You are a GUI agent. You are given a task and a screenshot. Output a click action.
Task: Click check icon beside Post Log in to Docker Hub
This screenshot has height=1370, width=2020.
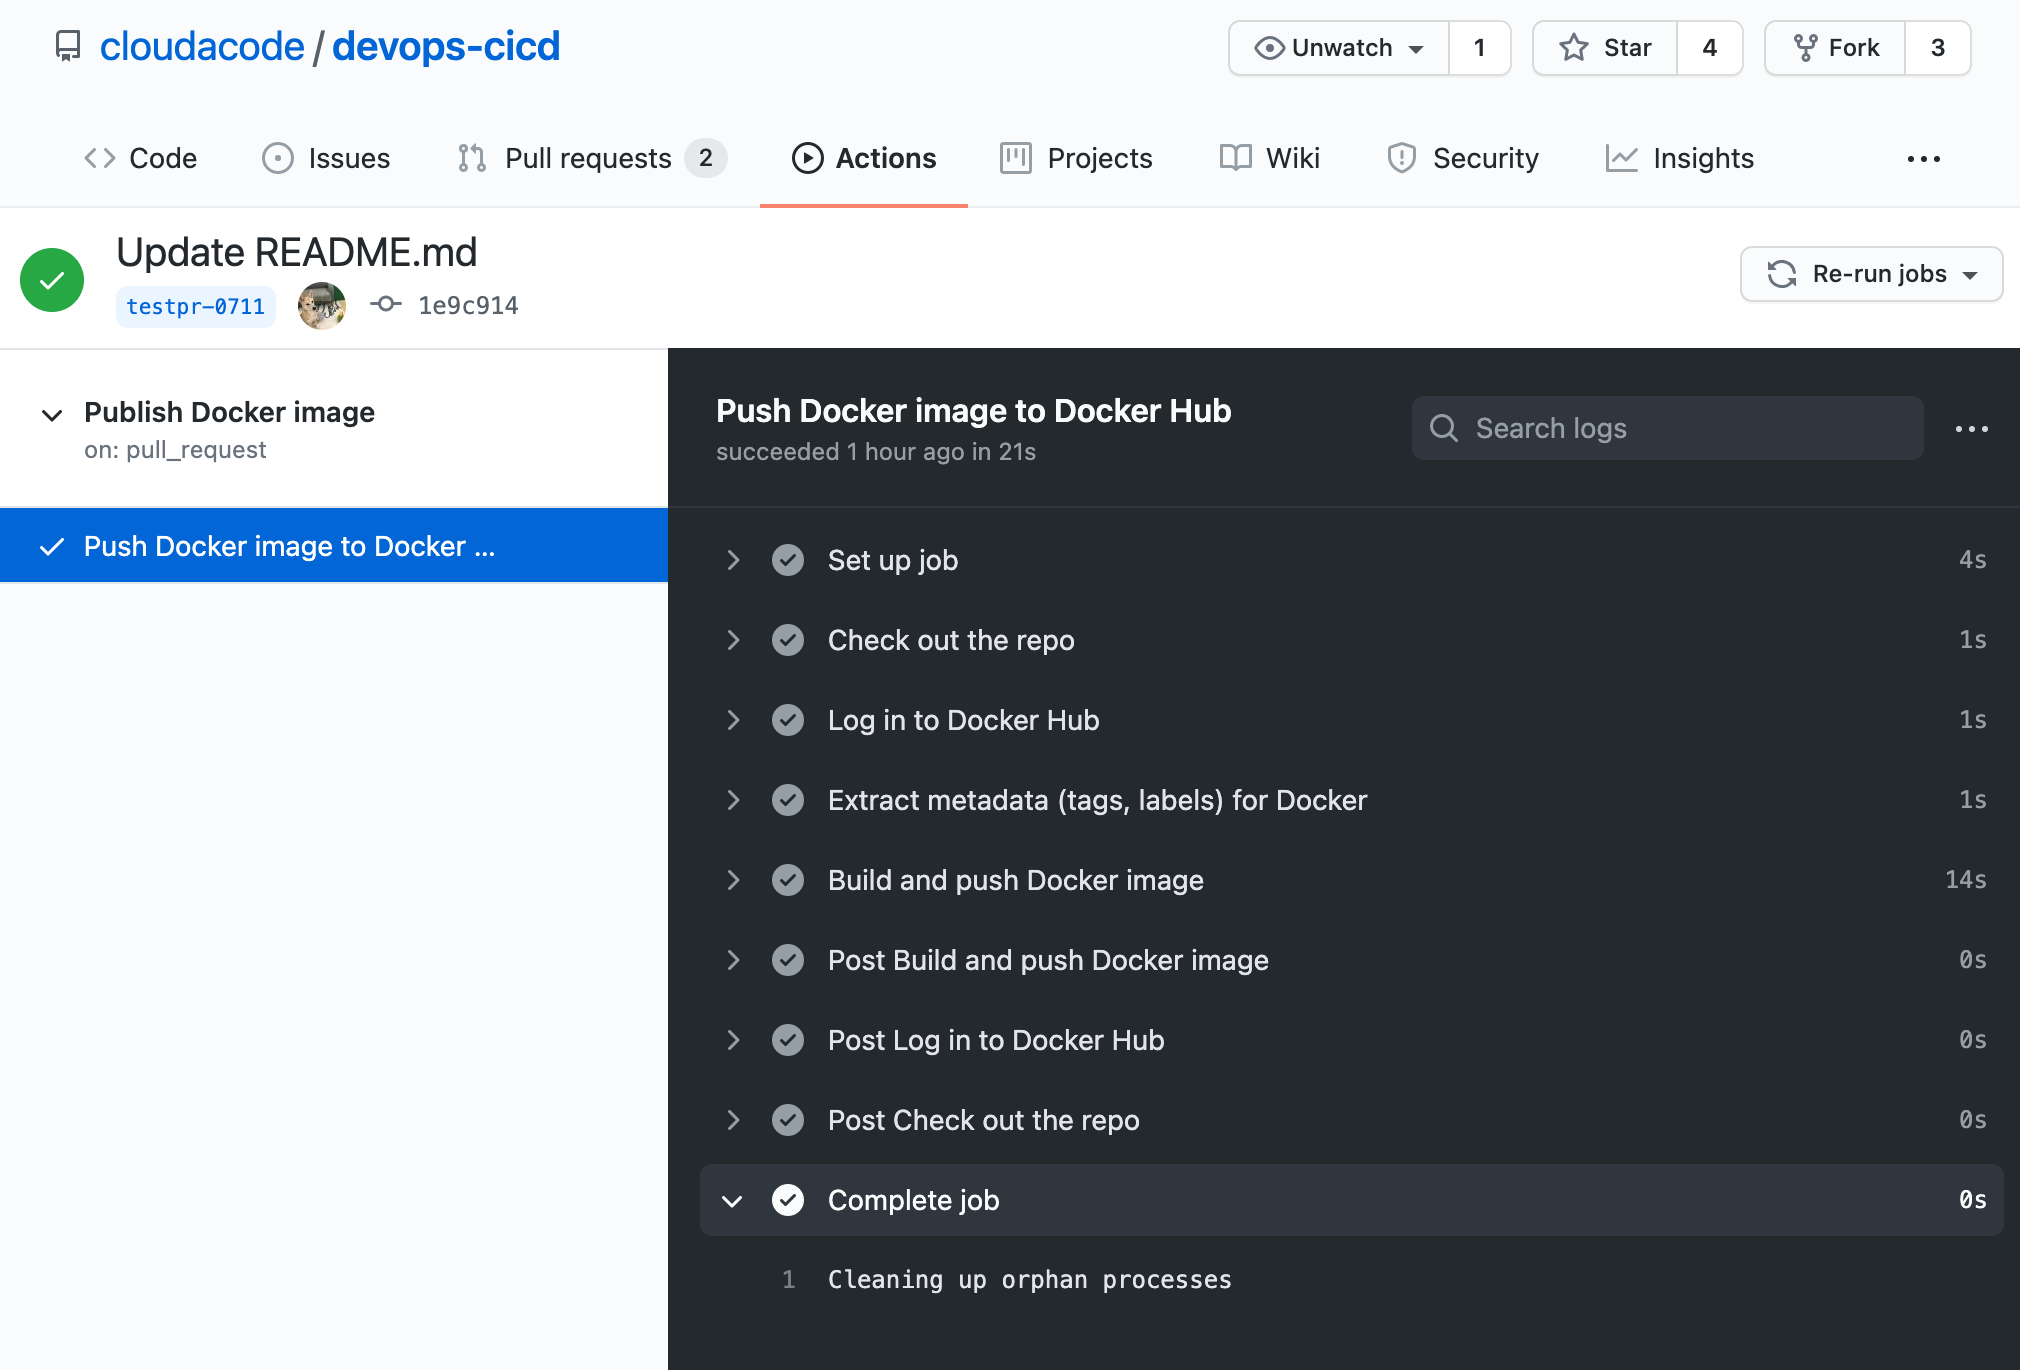(788, 1040)
